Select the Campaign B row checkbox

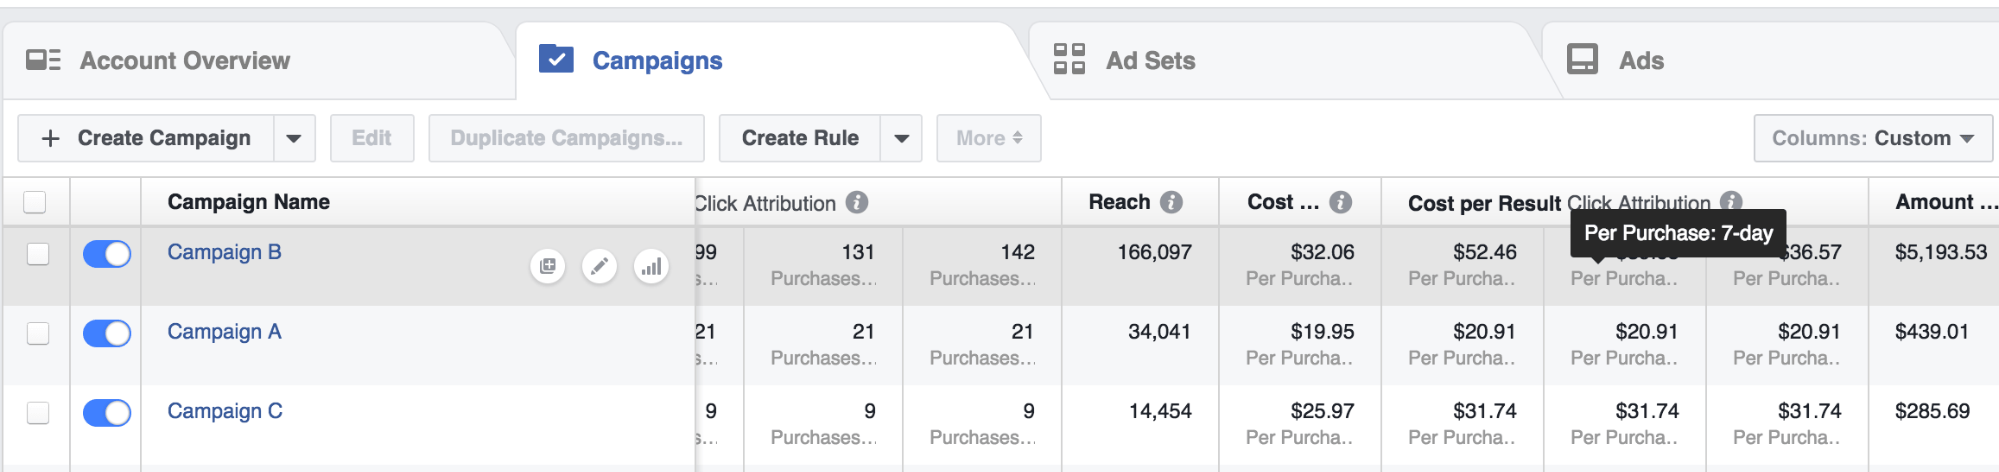38,254
